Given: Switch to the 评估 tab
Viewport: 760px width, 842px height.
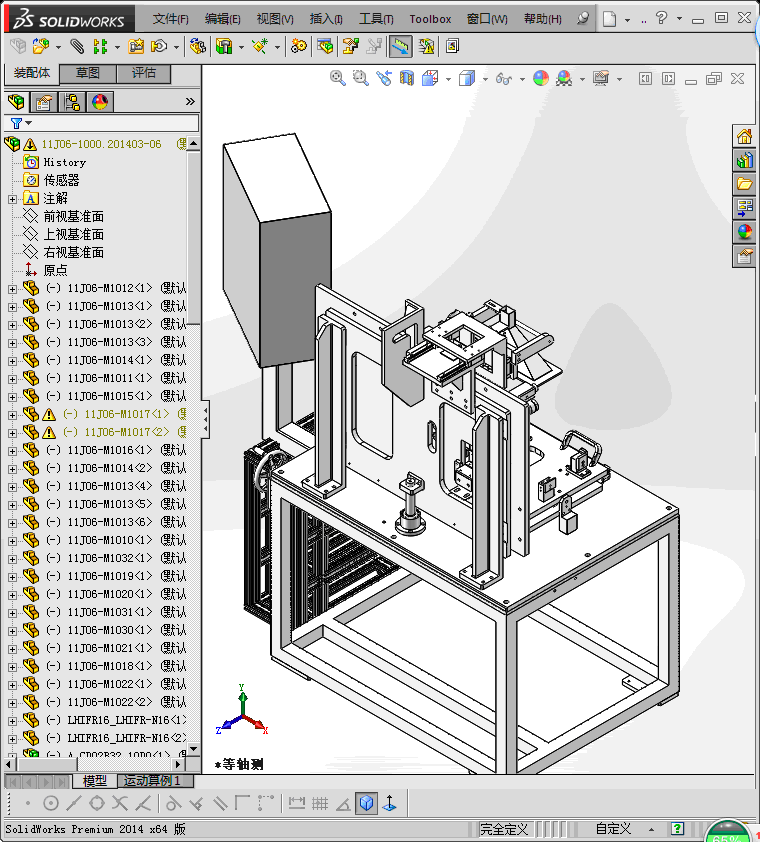Looking at the screenshot, I should point(144,74).
